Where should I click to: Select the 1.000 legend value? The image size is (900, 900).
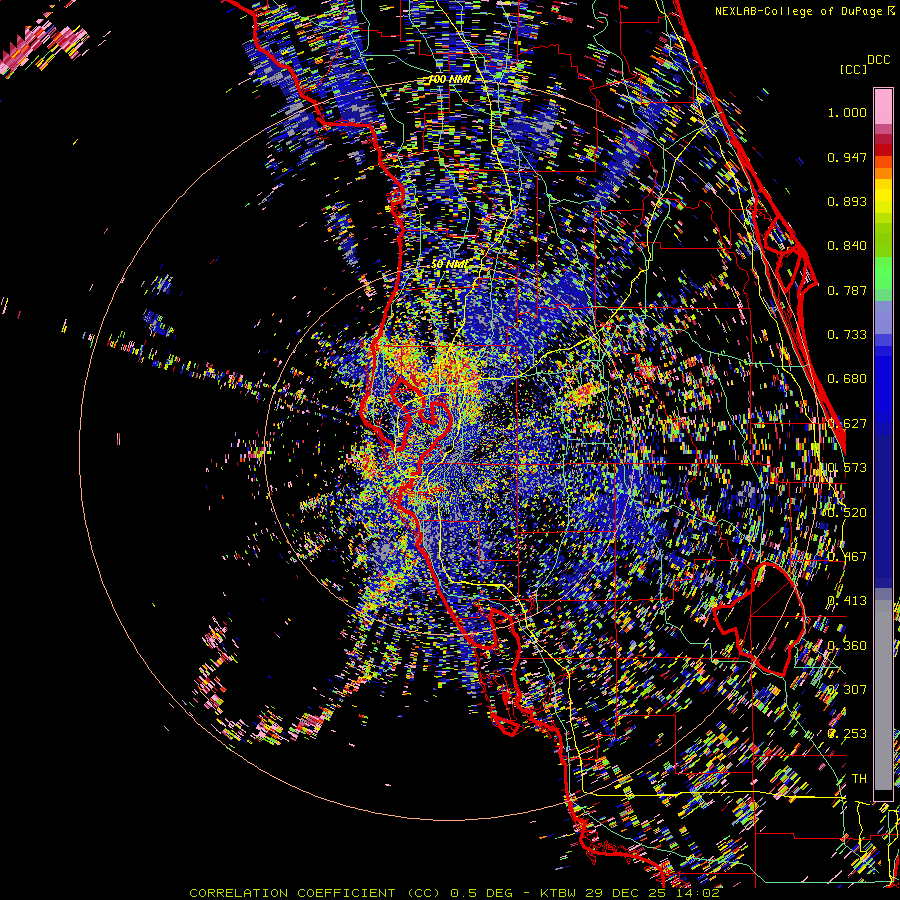coord(847,112)
